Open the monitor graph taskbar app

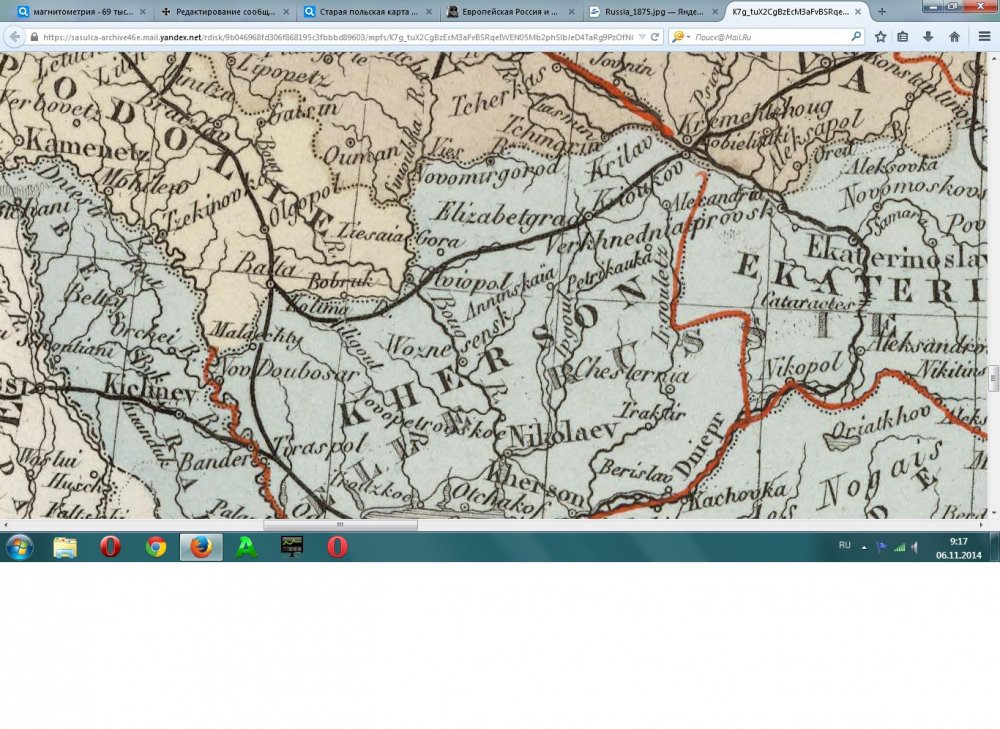tap(292, 547)
